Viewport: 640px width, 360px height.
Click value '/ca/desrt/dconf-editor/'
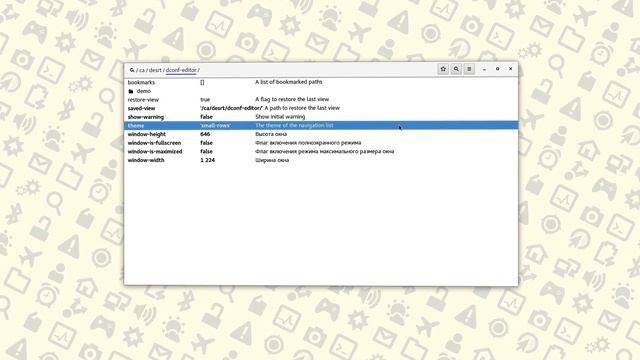tap(231, 108)
